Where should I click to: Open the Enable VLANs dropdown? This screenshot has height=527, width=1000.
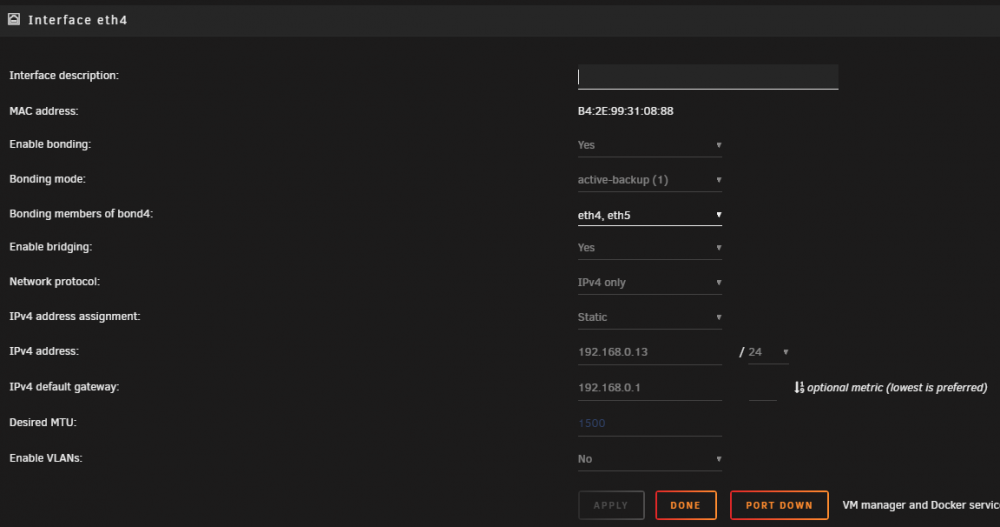pos(649,459)
